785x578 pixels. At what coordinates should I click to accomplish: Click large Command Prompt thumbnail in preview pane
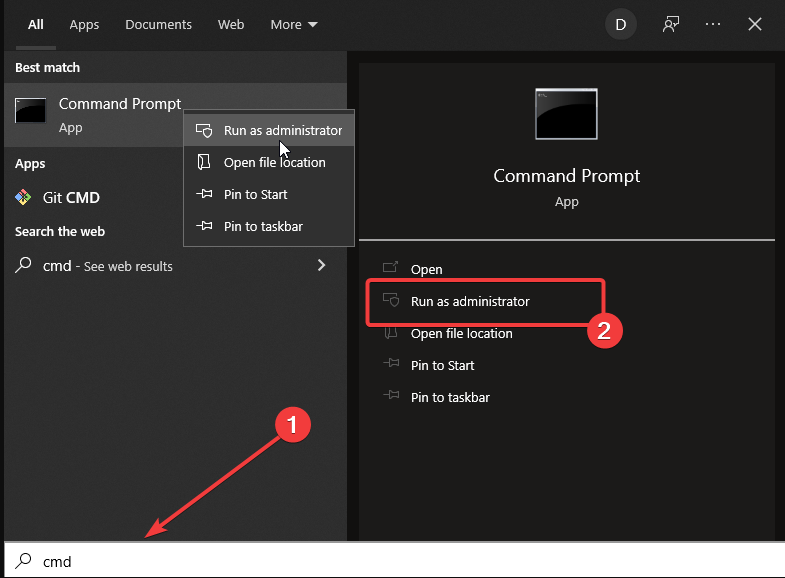(566, 114)
